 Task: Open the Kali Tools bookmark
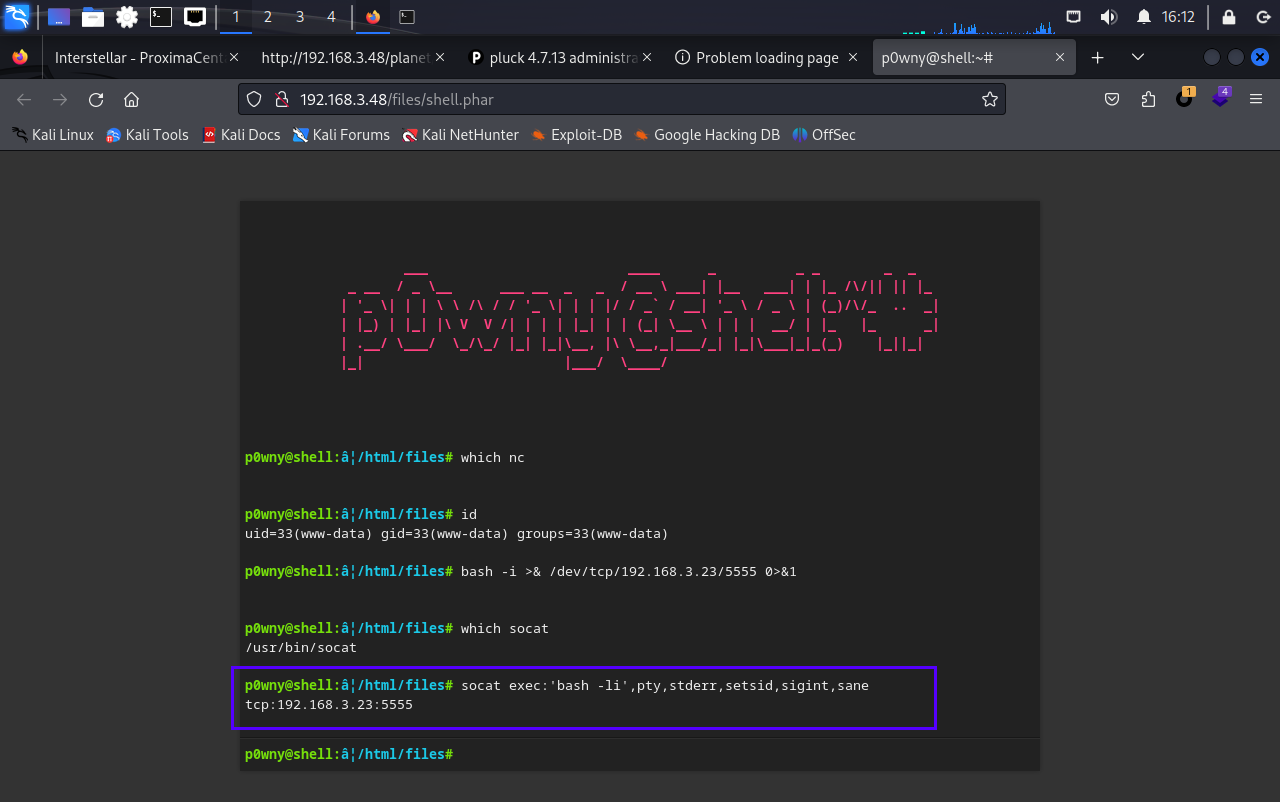(x=148, y=135)
